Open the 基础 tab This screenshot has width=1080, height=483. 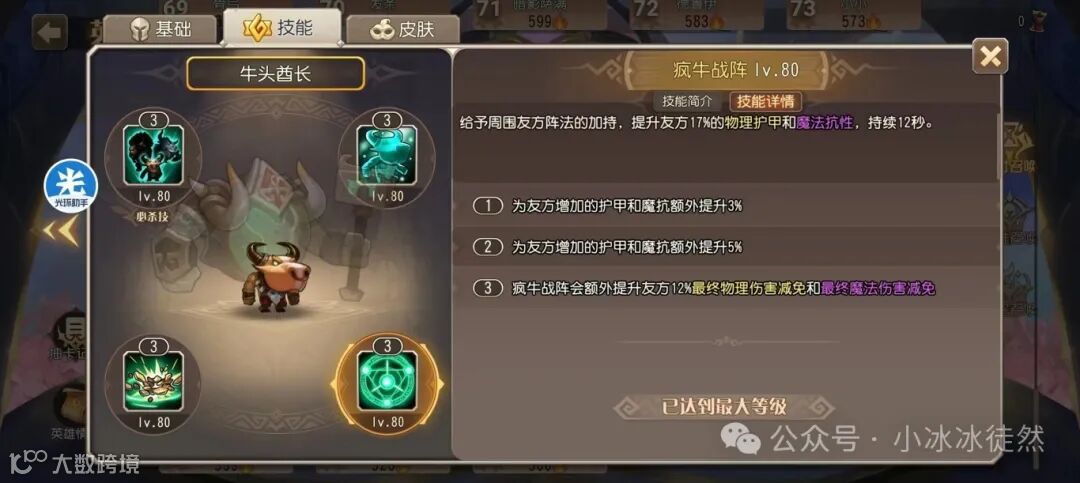161,30
